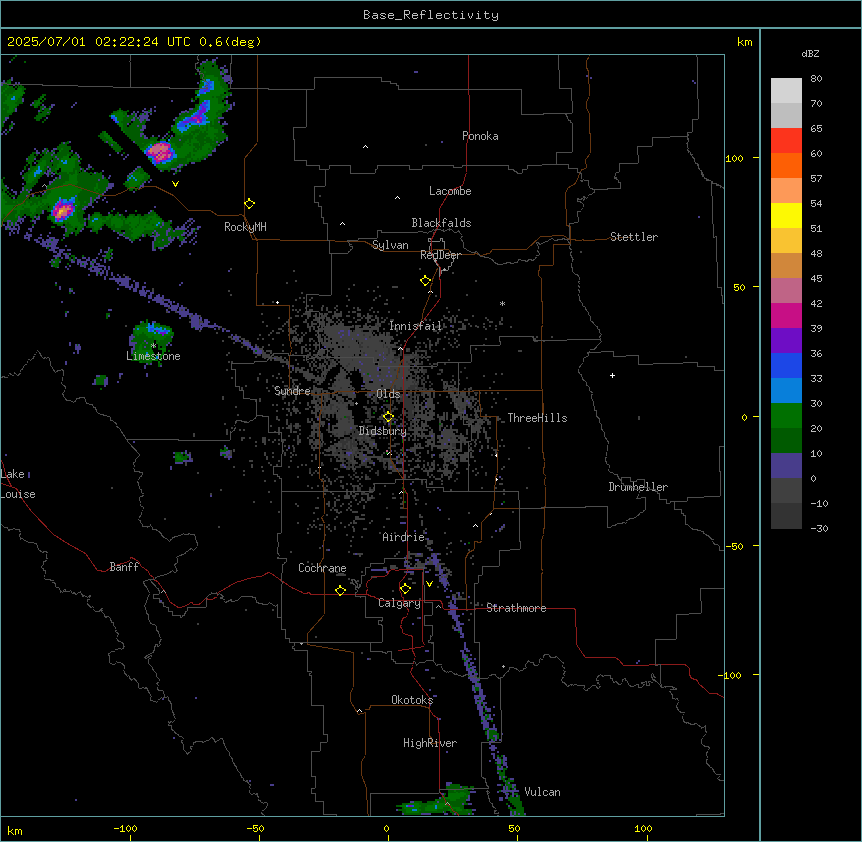The width and height of the screenshot is (862, 842).
Task: Click the yellow diamond marker above Calgary
Action: click(x=405, y=589)
